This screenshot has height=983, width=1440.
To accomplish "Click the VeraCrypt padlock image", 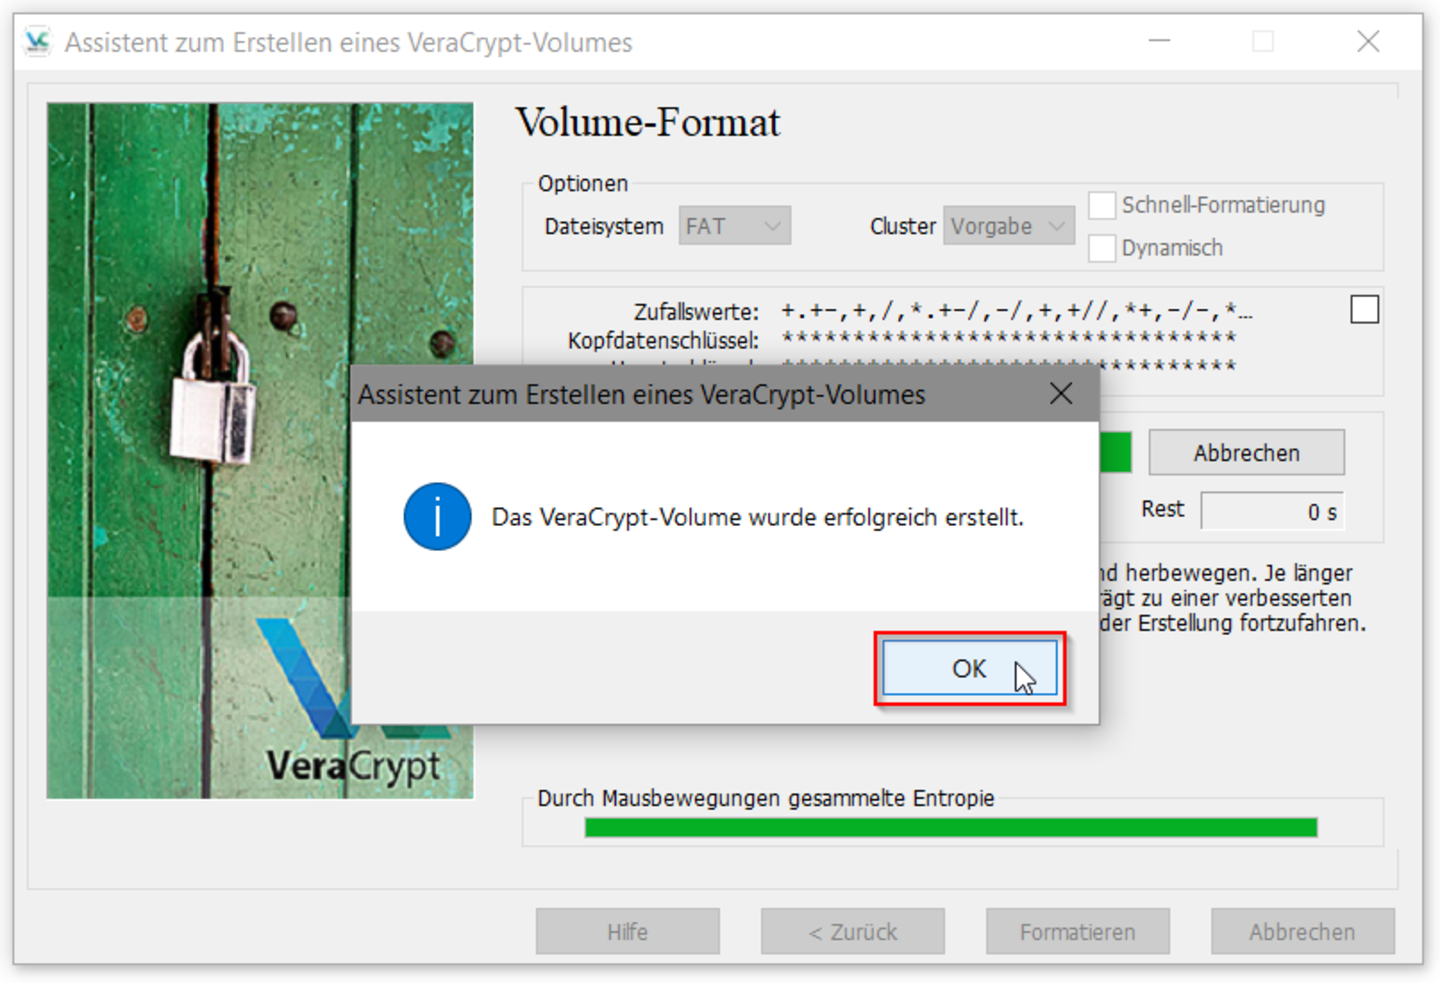I will 260,450.
